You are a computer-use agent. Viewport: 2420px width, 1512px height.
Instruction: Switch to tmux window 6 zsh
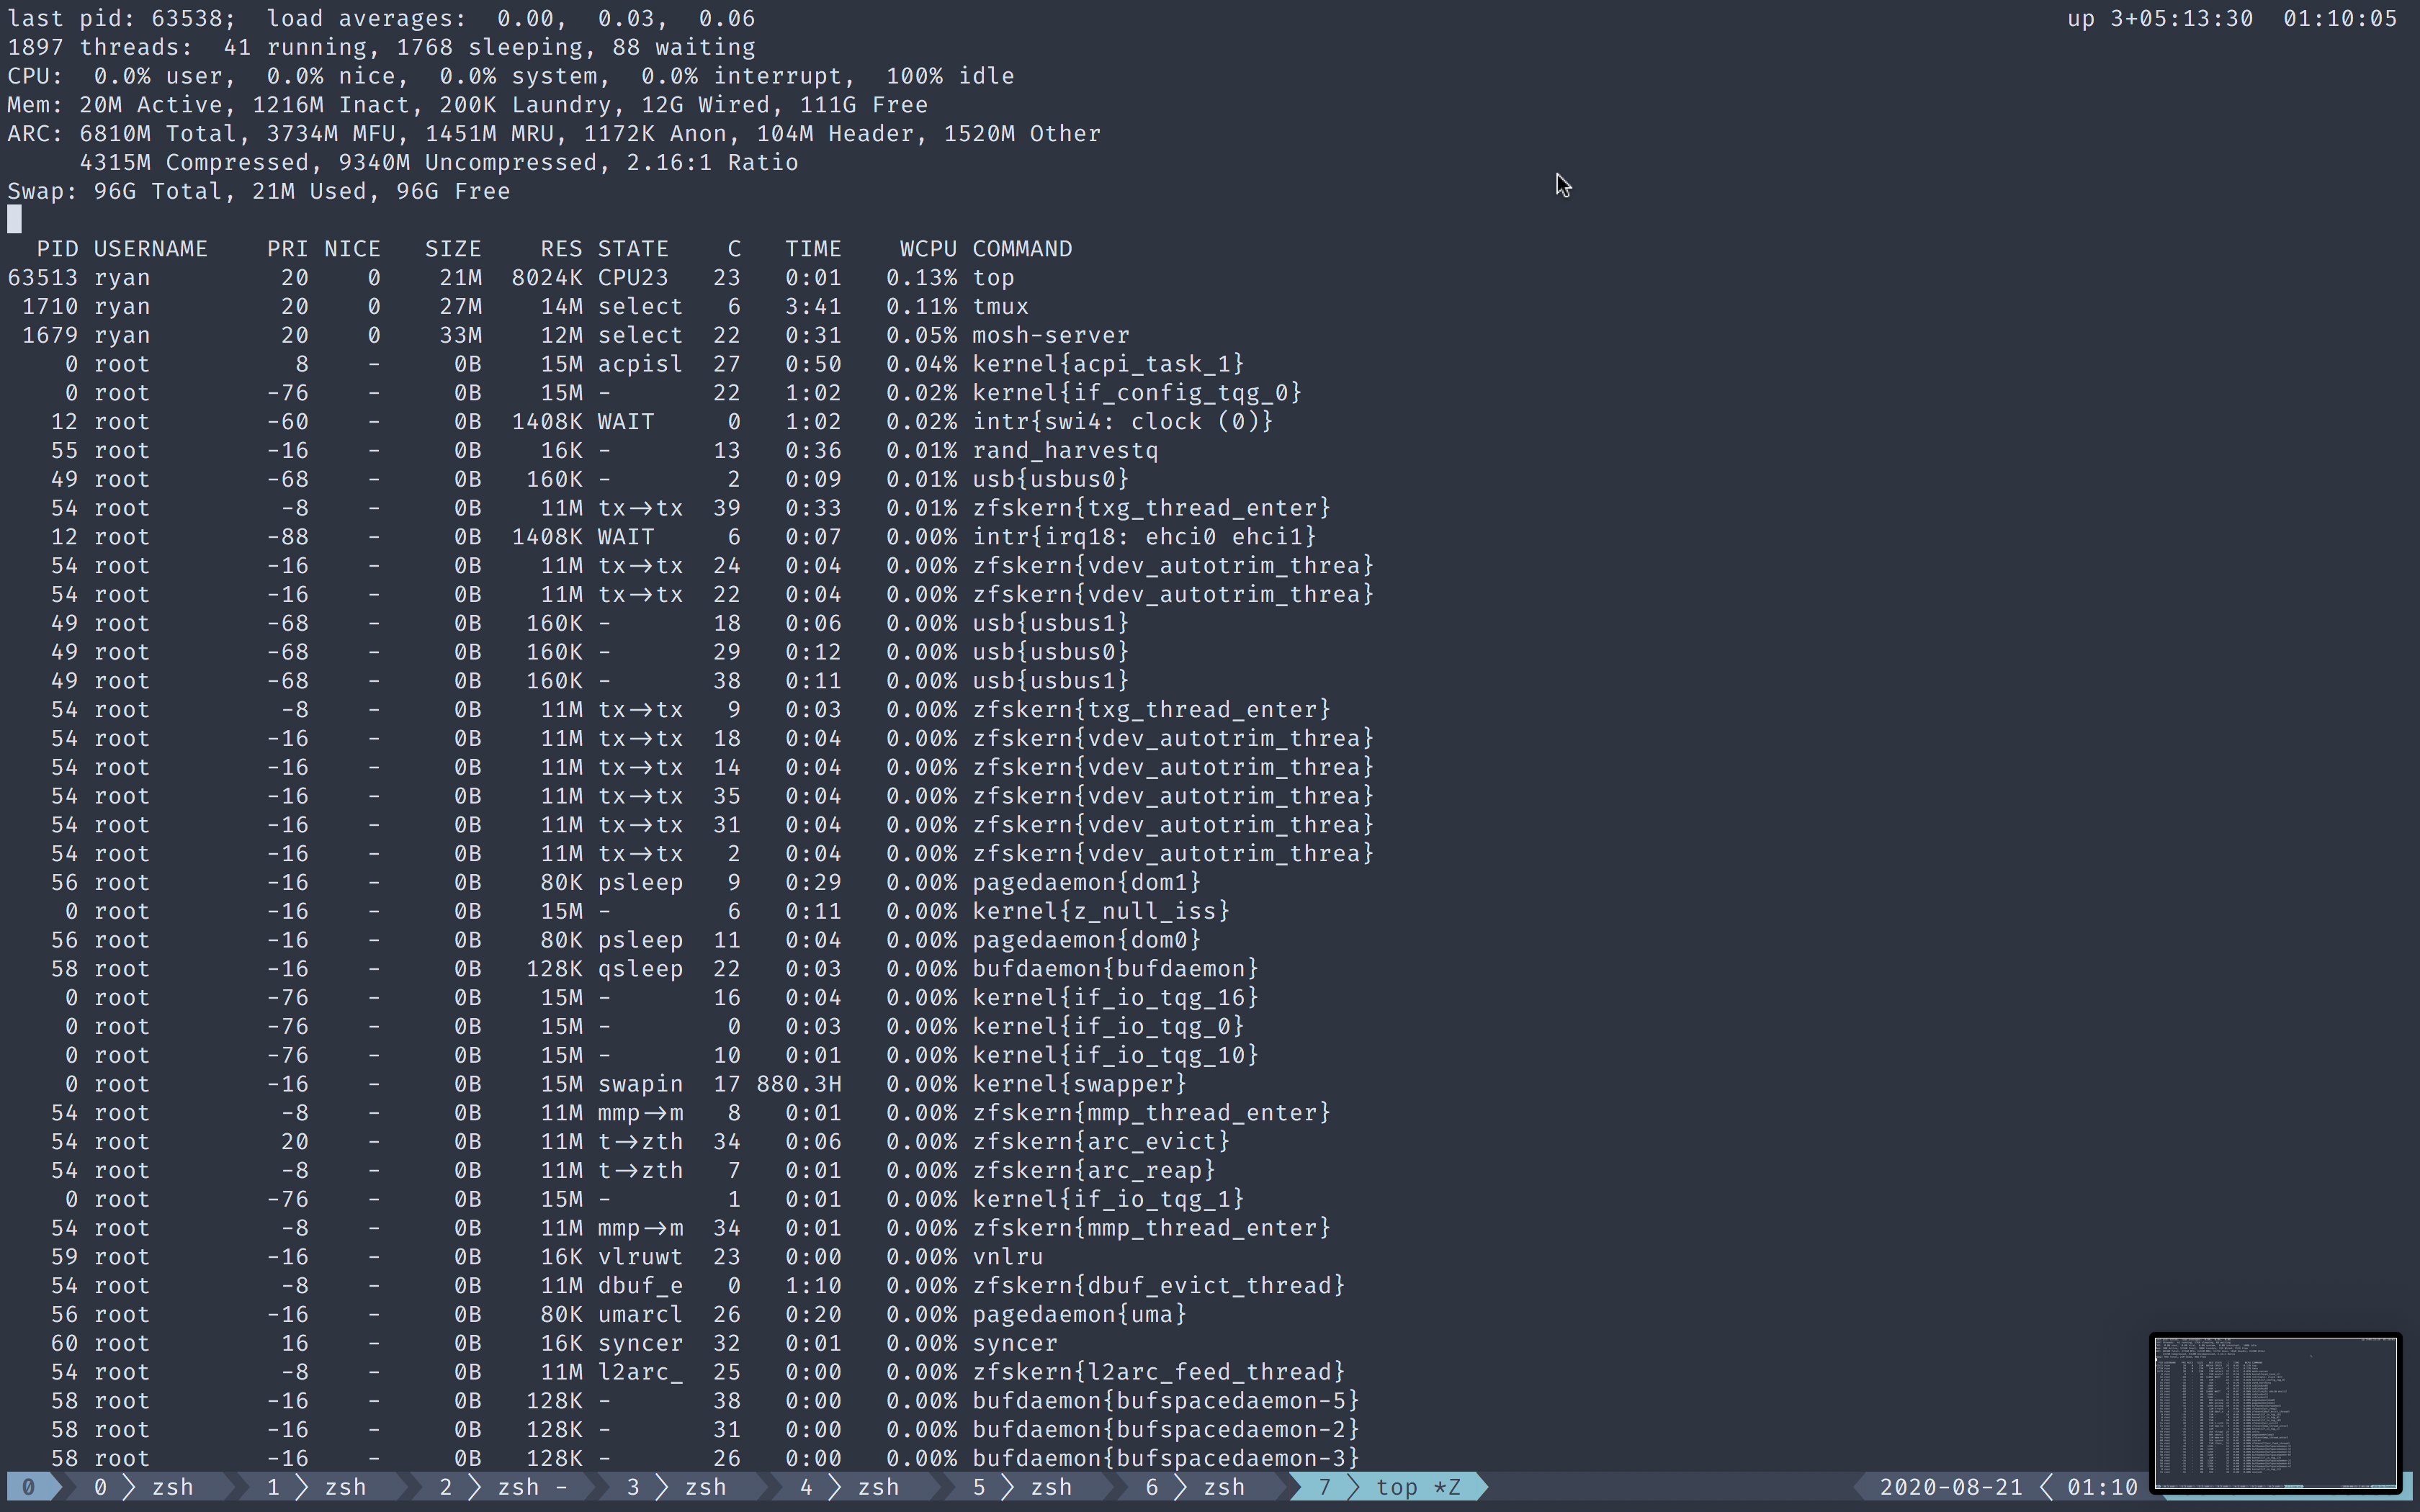[x=1195, y=1487]
